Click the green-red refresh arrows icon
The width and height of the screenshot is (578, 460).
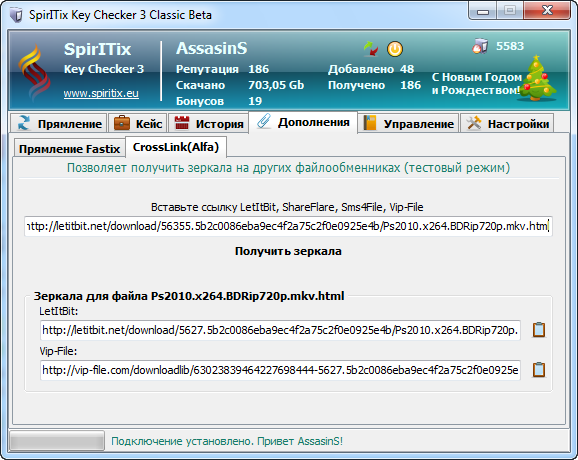[x=371, y=49]
